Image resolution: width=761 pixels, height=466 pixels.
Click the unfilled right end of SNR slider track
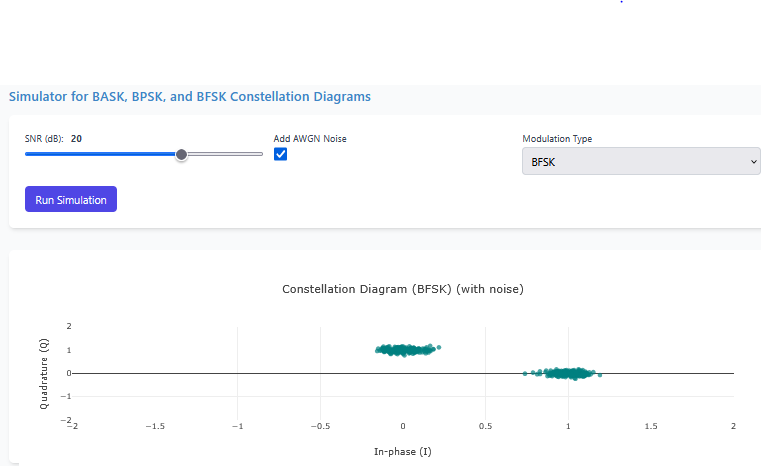[x=225, y=154]
